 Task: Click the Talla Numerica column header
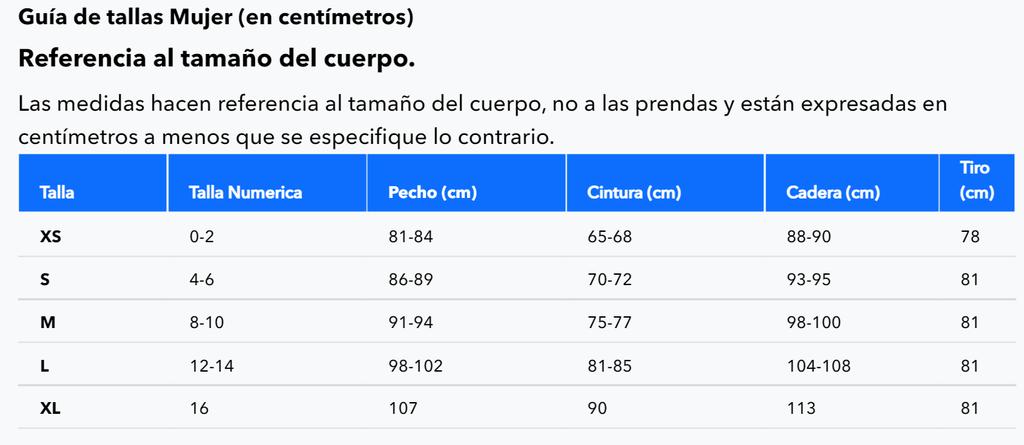coord(245,193)
